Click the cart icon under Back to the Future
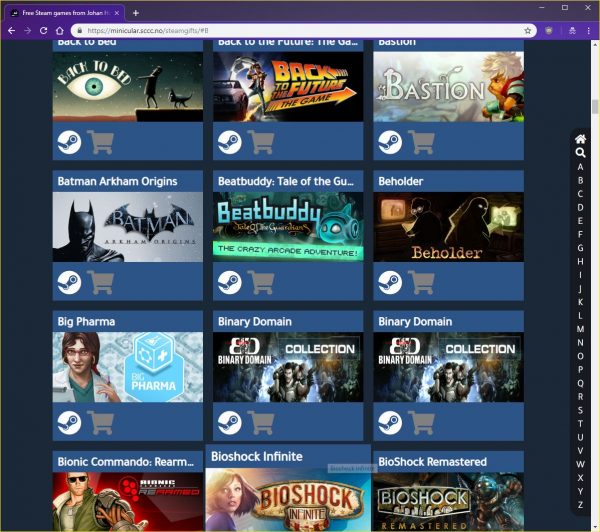The image size is (600, 532). point(261,142)
